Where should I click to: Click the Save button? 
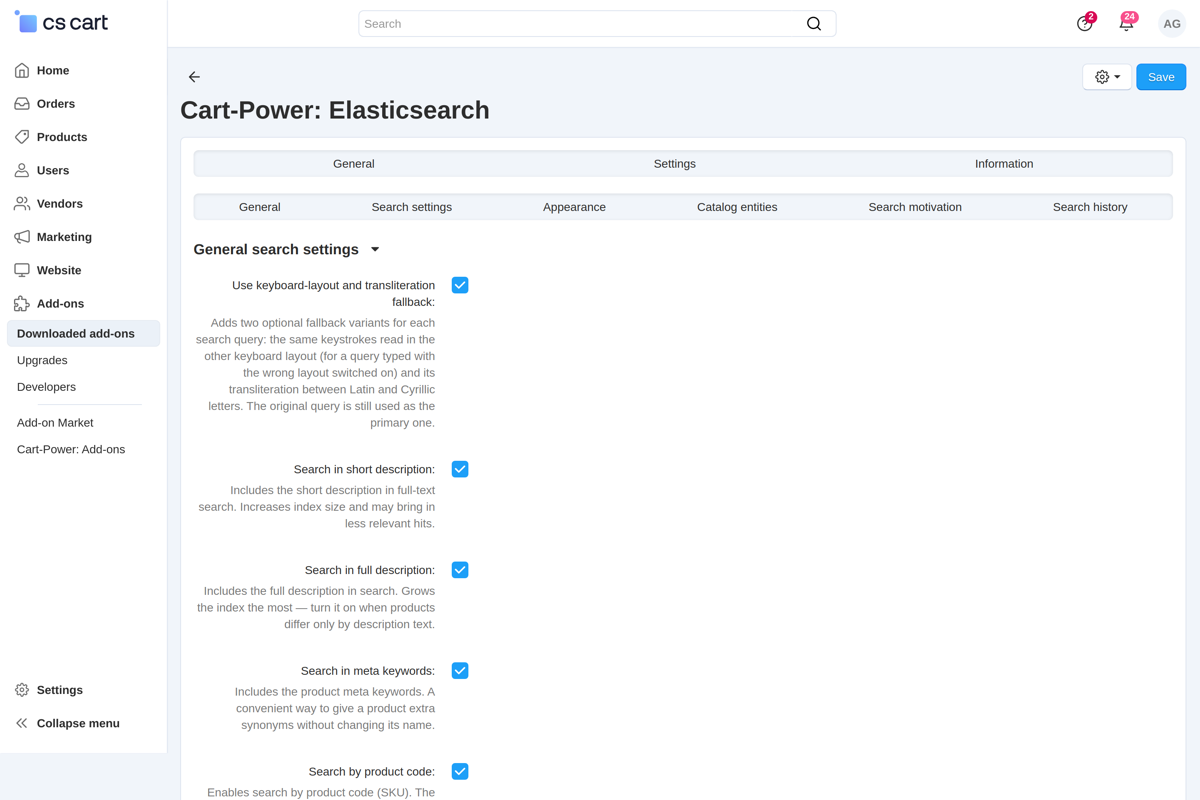[x=1161, y=77]
